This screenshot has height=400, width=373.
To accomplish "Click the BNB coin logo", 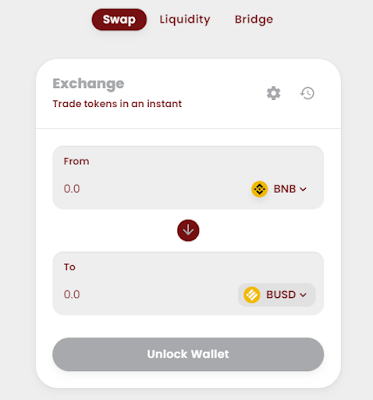I will [260, 189].
